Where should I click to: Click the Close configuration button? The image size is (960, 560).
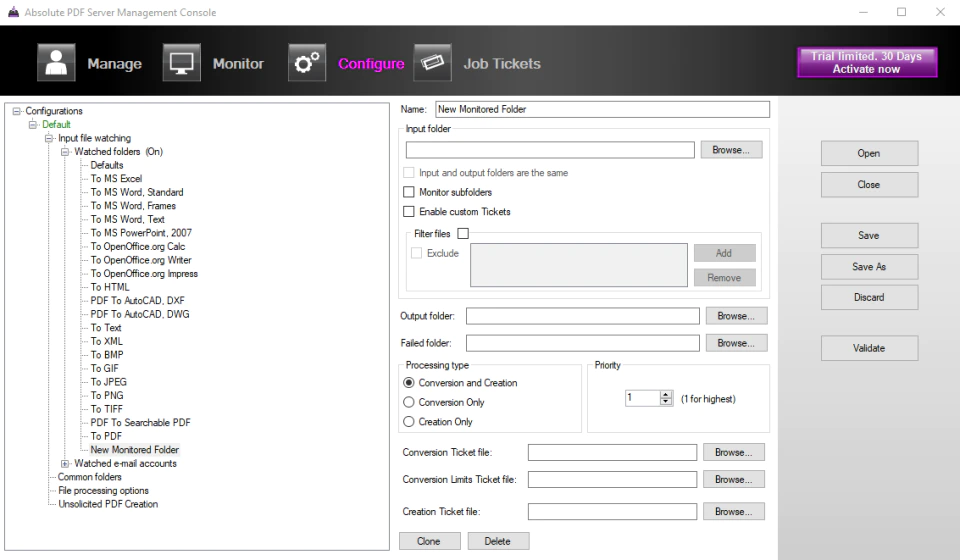click(869, 185)
